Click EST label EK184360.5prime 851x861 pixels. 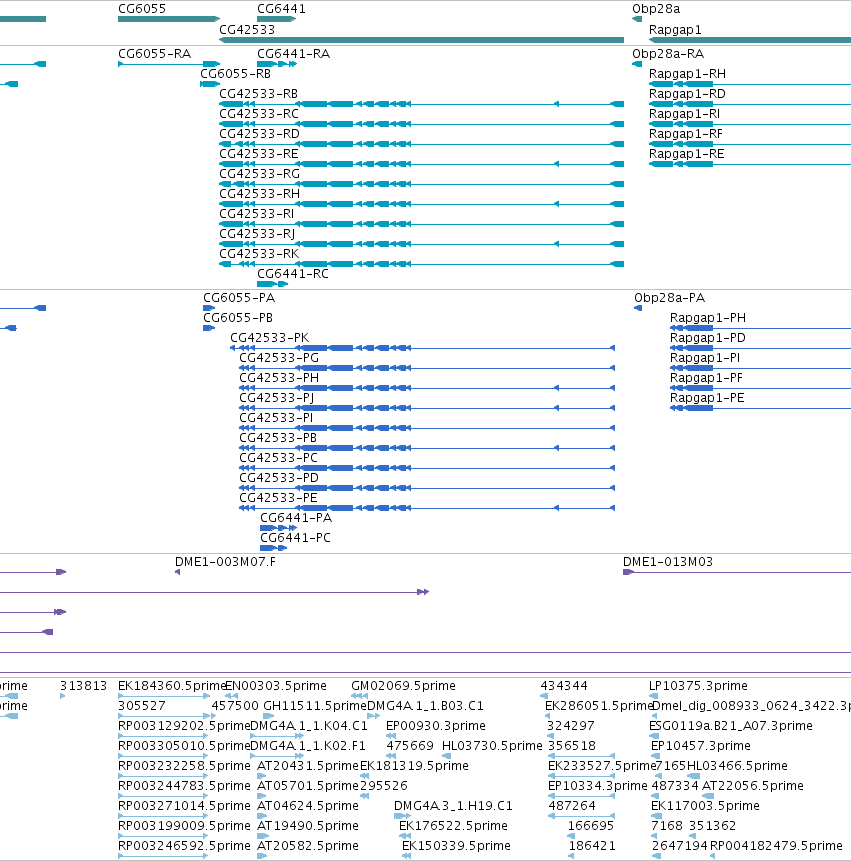click(172, 686)
